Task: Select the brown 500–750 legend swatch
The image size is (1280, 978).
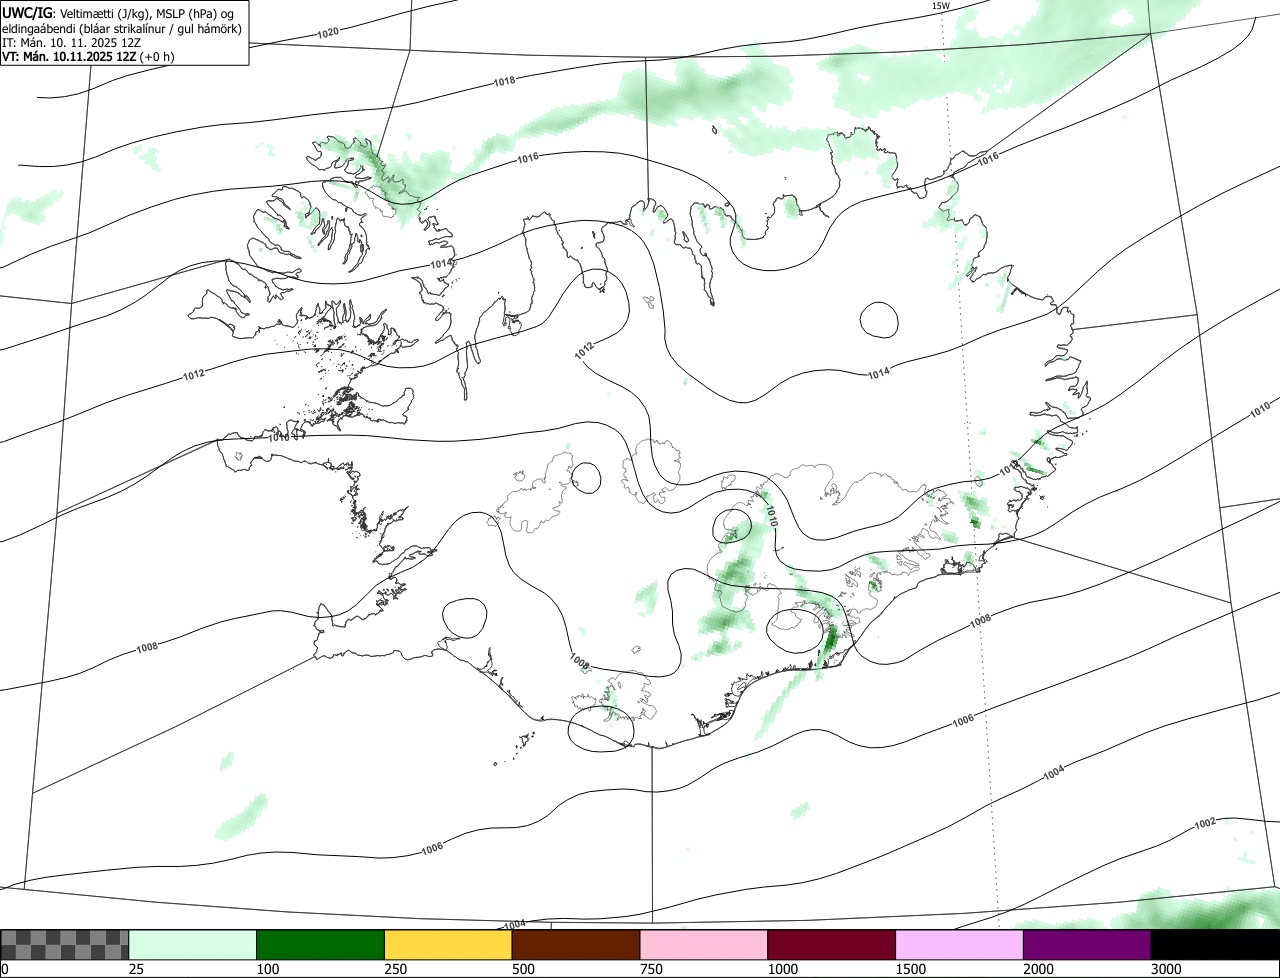Action: coord(576,944)
